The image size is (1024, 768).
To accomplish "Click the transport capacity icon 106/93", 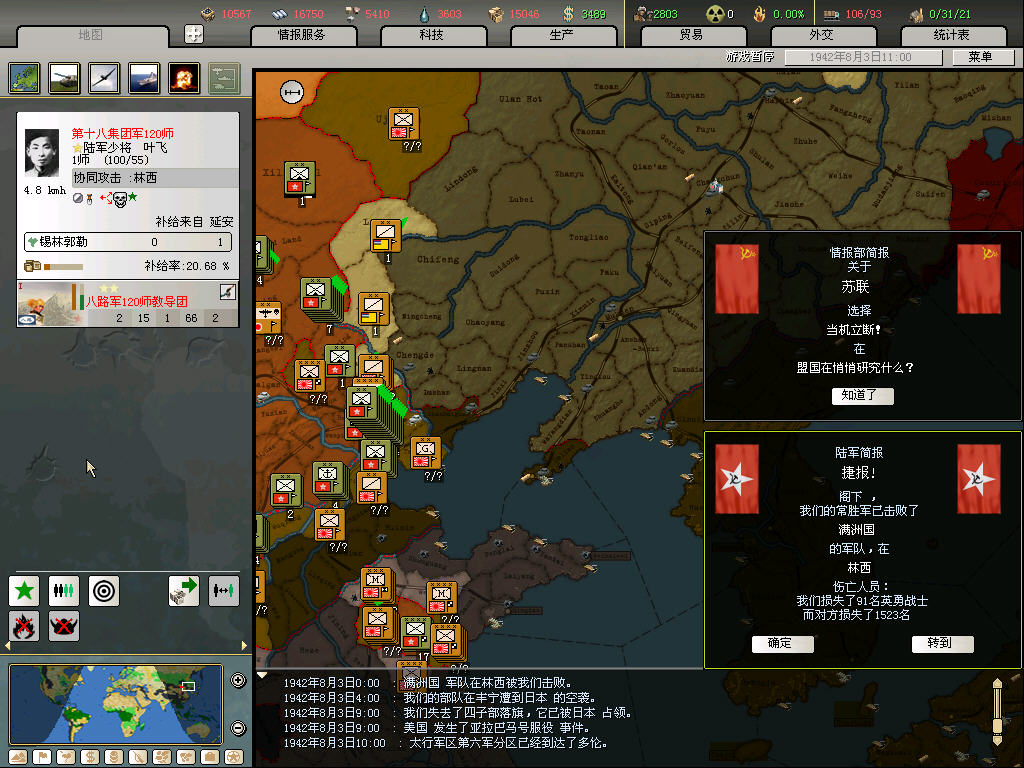I will (831, 14).
